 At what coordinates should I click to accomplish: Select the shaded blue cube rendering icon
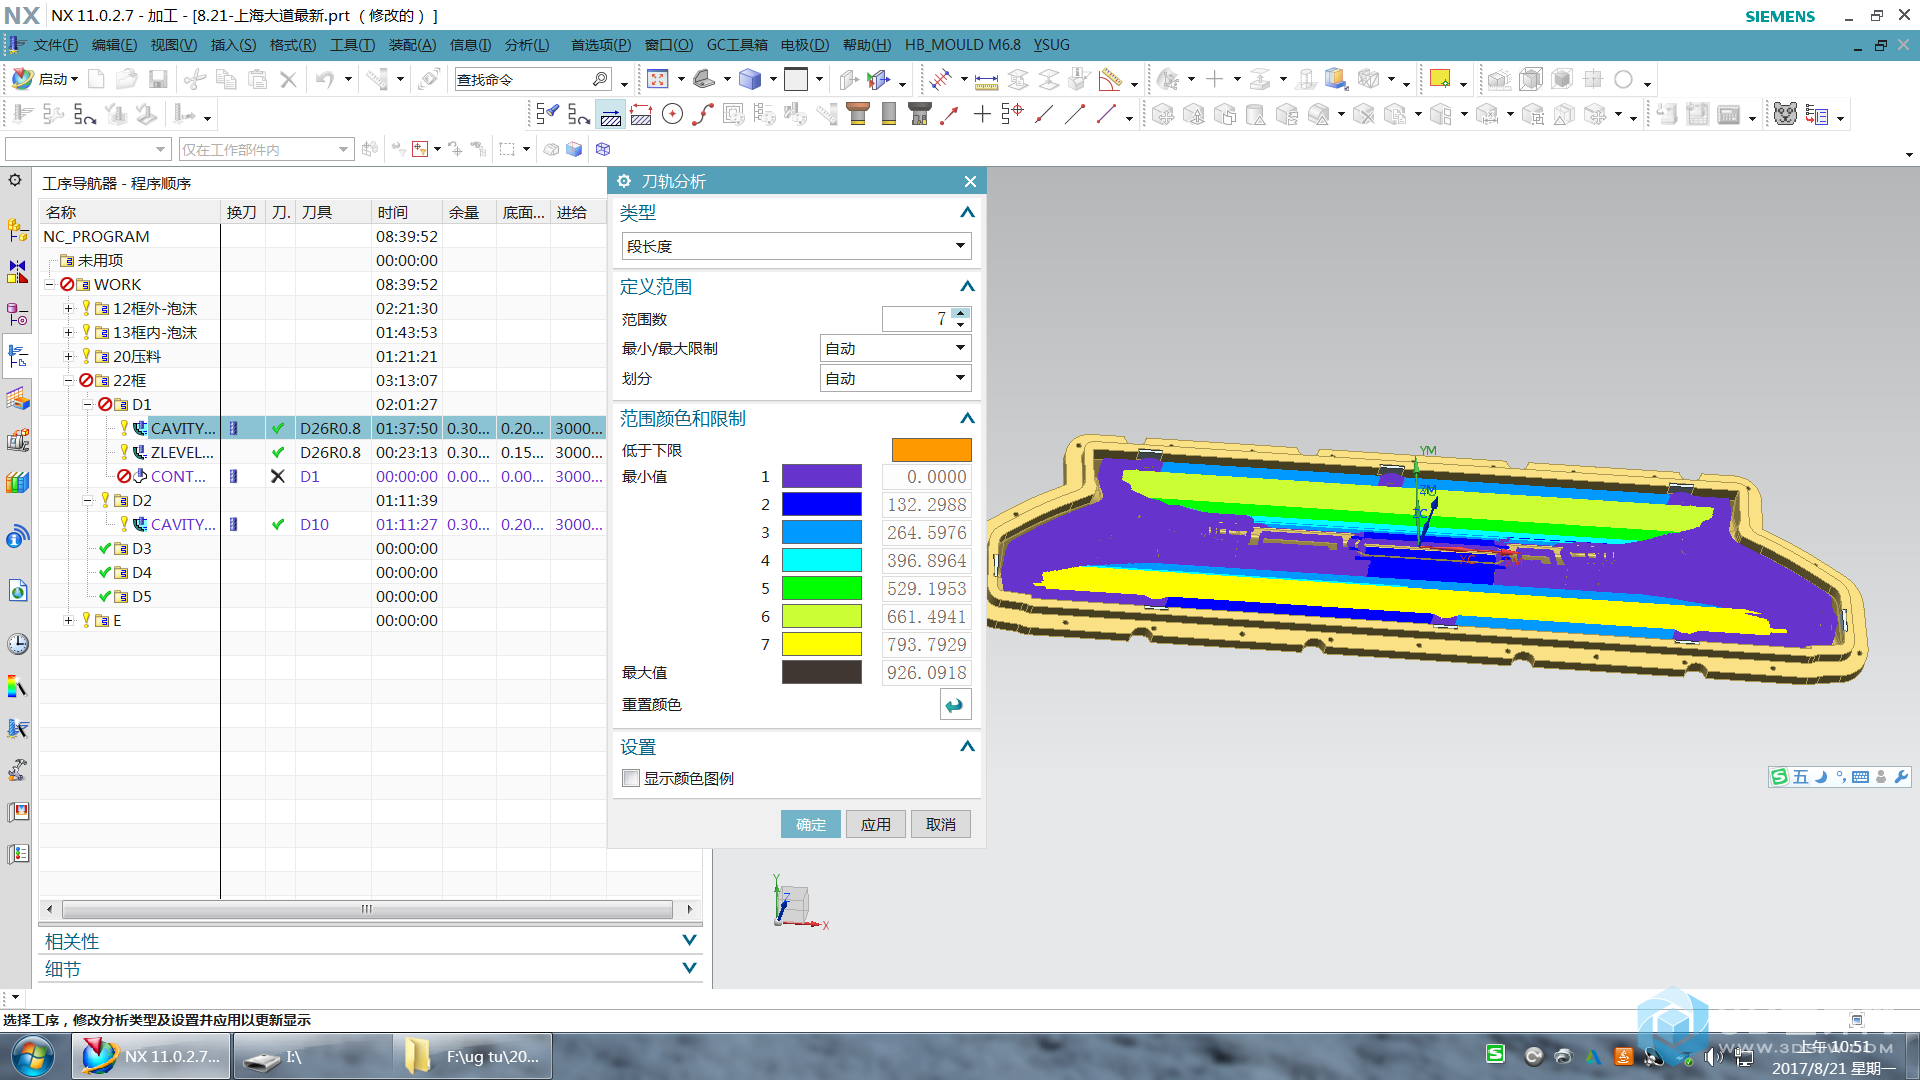coord(750,79)
